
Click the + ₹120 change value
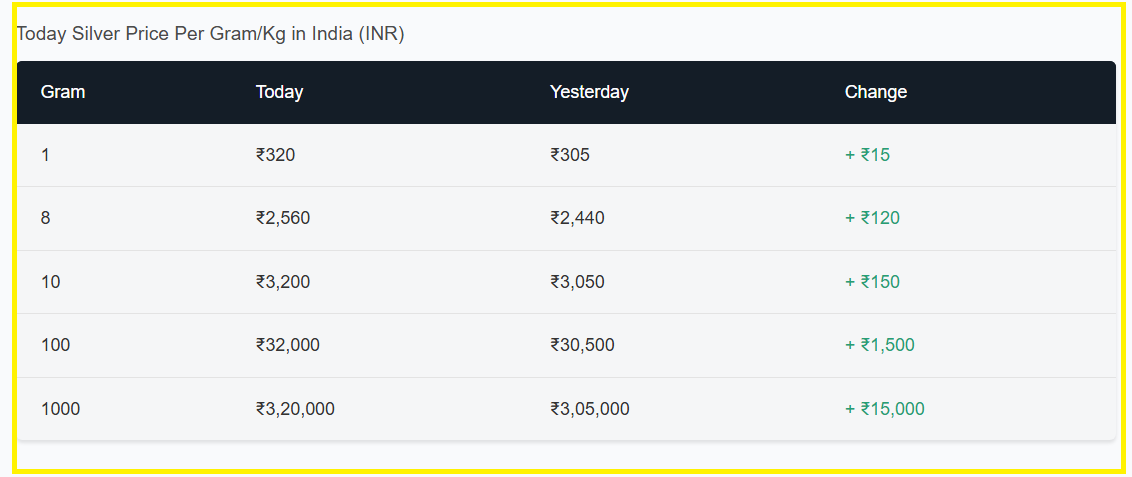click(x=872, y=218)
